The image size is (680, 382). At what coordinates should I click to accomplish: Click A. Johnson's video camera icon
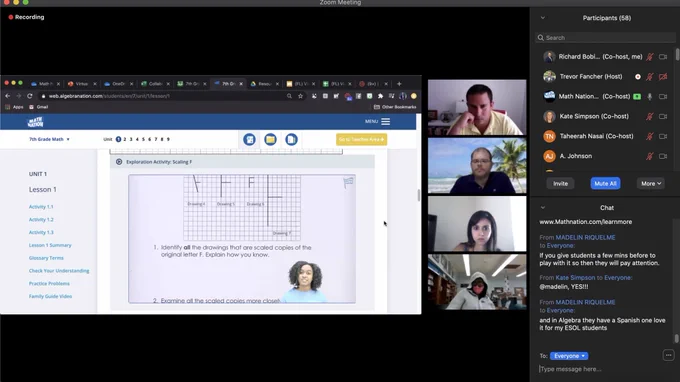coord(663,156)
